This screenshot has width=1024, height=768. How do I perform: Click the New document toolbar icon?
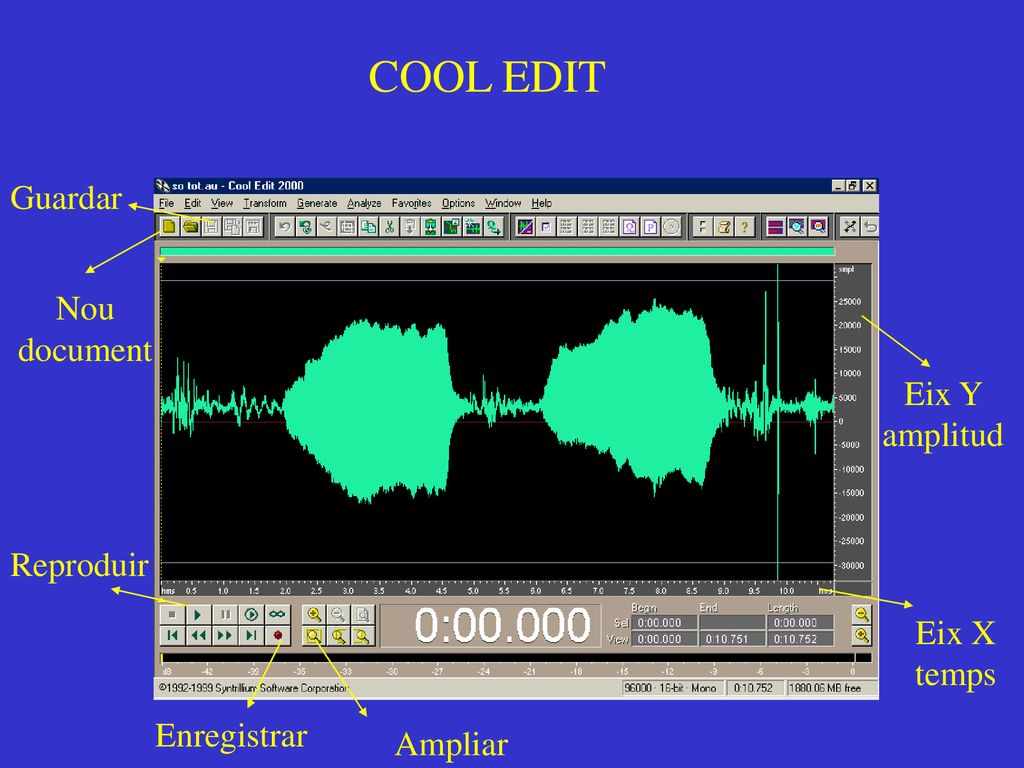170,227
